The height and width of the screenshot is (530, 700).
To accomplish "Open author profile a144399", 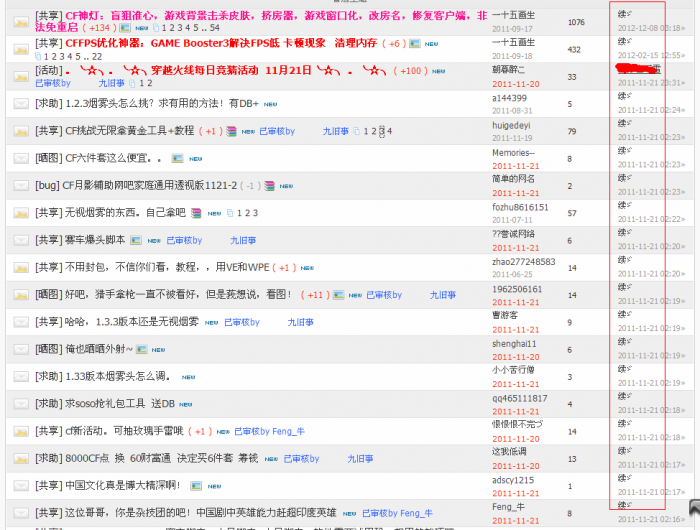I will click(x=509, y=98).
